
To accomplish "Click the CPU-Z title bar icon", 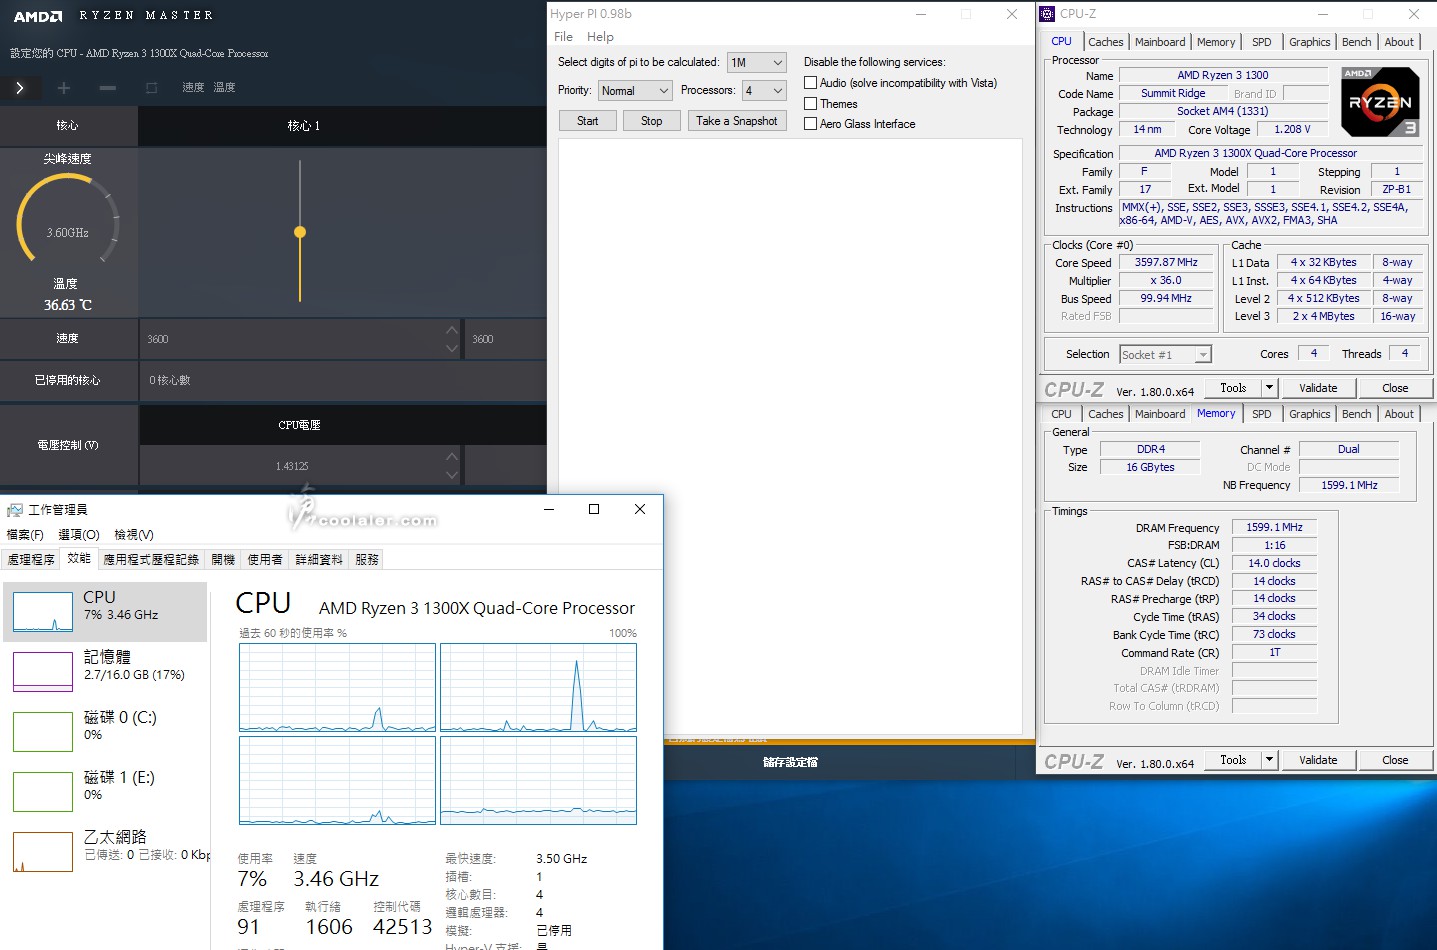I will 1047,14.
